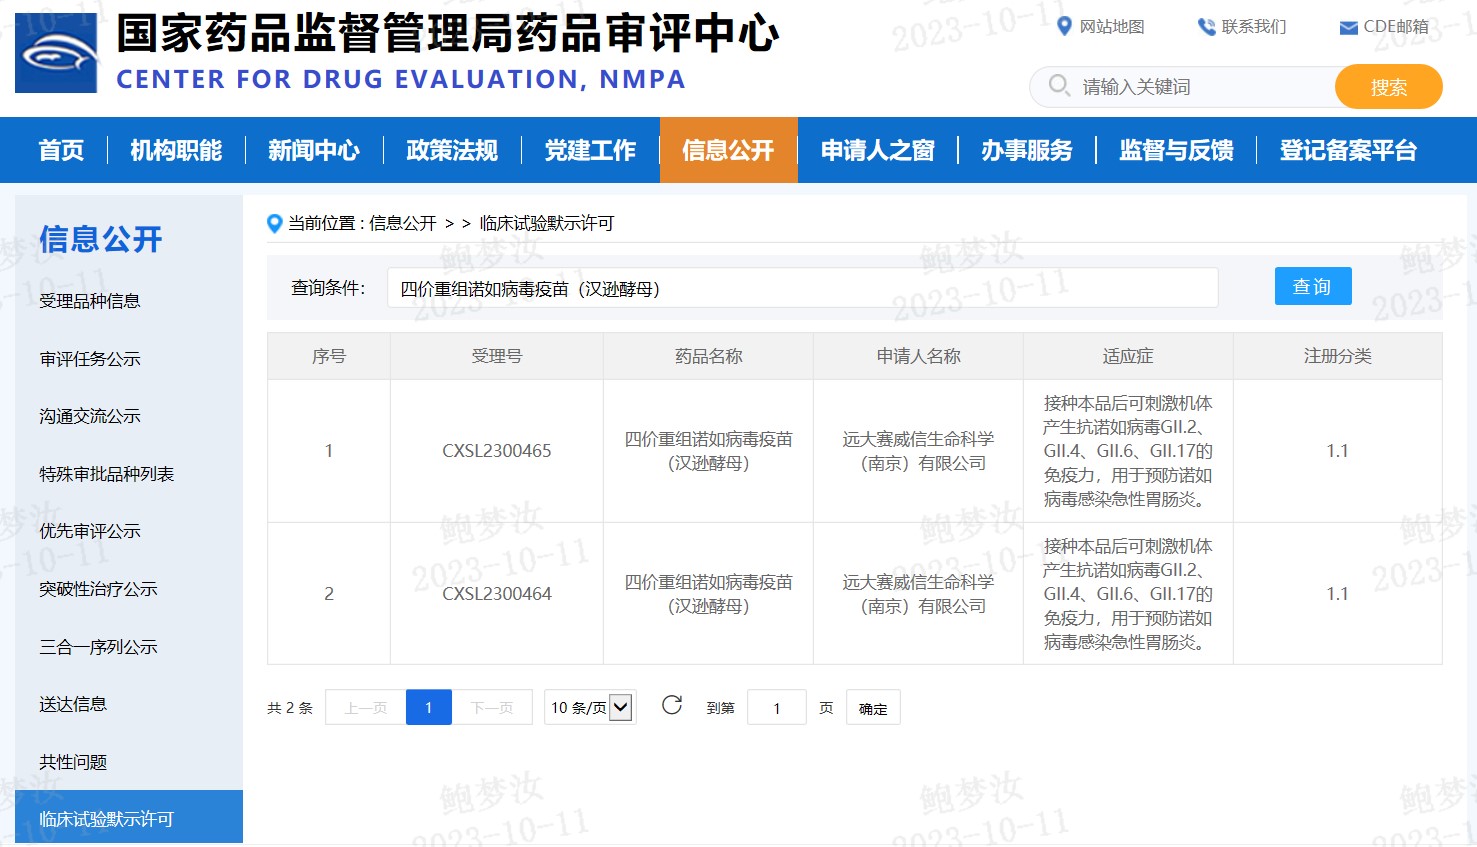This screenshot has height=847, width=1477.
Task: Open the 办事服务 menu
Action: pyautogui.click(x=1027, y=150)
